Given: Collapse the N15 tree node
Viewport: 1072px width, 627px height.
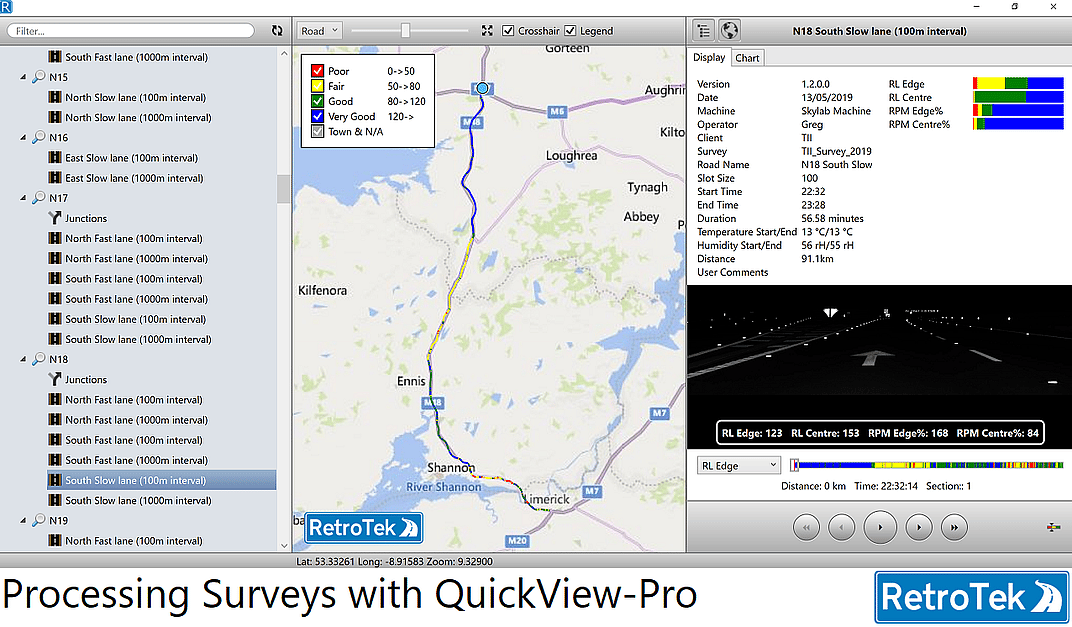Looking at the screenshot, I should tap(23, 77).
